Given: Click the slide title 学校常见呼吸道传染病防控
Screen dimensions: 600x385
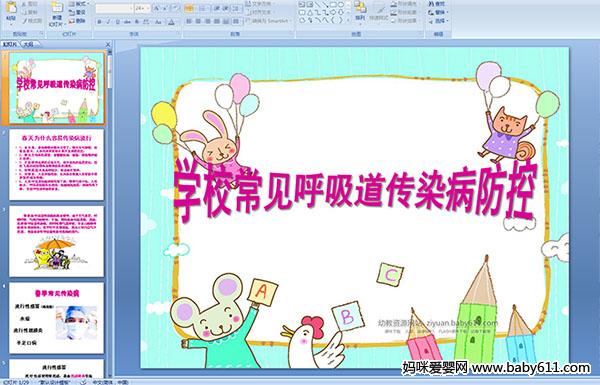Looking at the screenshot, I should coord(354,191).
